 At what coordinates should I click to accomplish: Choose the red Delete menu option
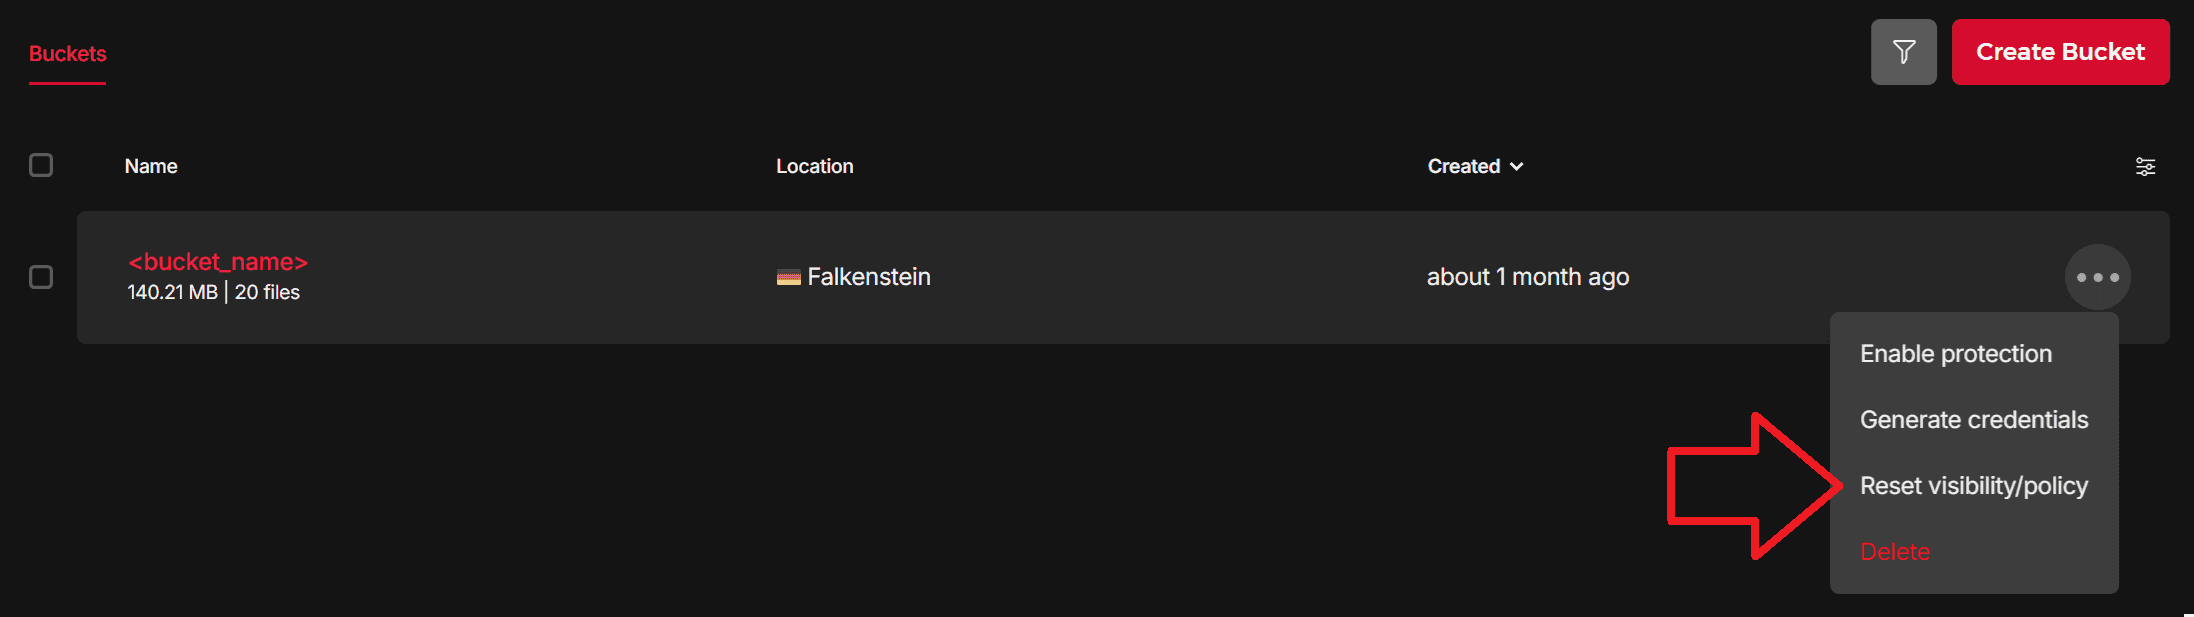point(1894,552)
